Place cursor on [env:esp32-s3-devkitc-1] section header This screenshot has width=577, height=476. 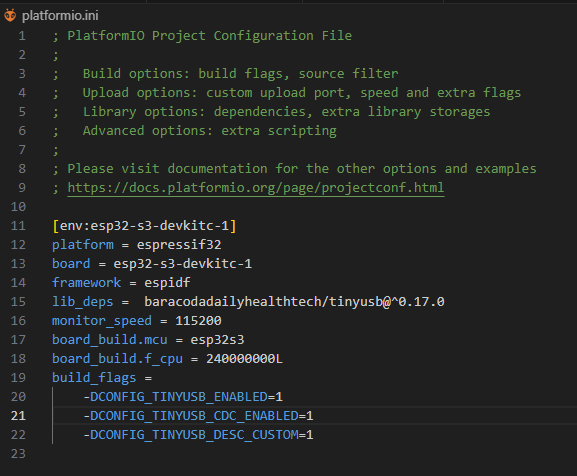(x=144, y=225)
